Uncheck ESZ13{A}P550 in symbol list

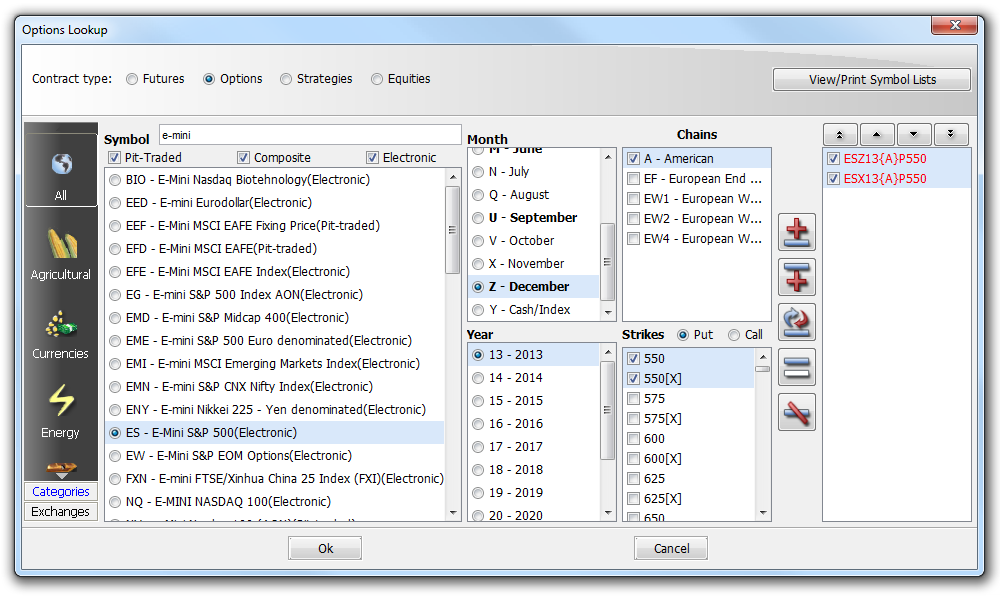834,159
